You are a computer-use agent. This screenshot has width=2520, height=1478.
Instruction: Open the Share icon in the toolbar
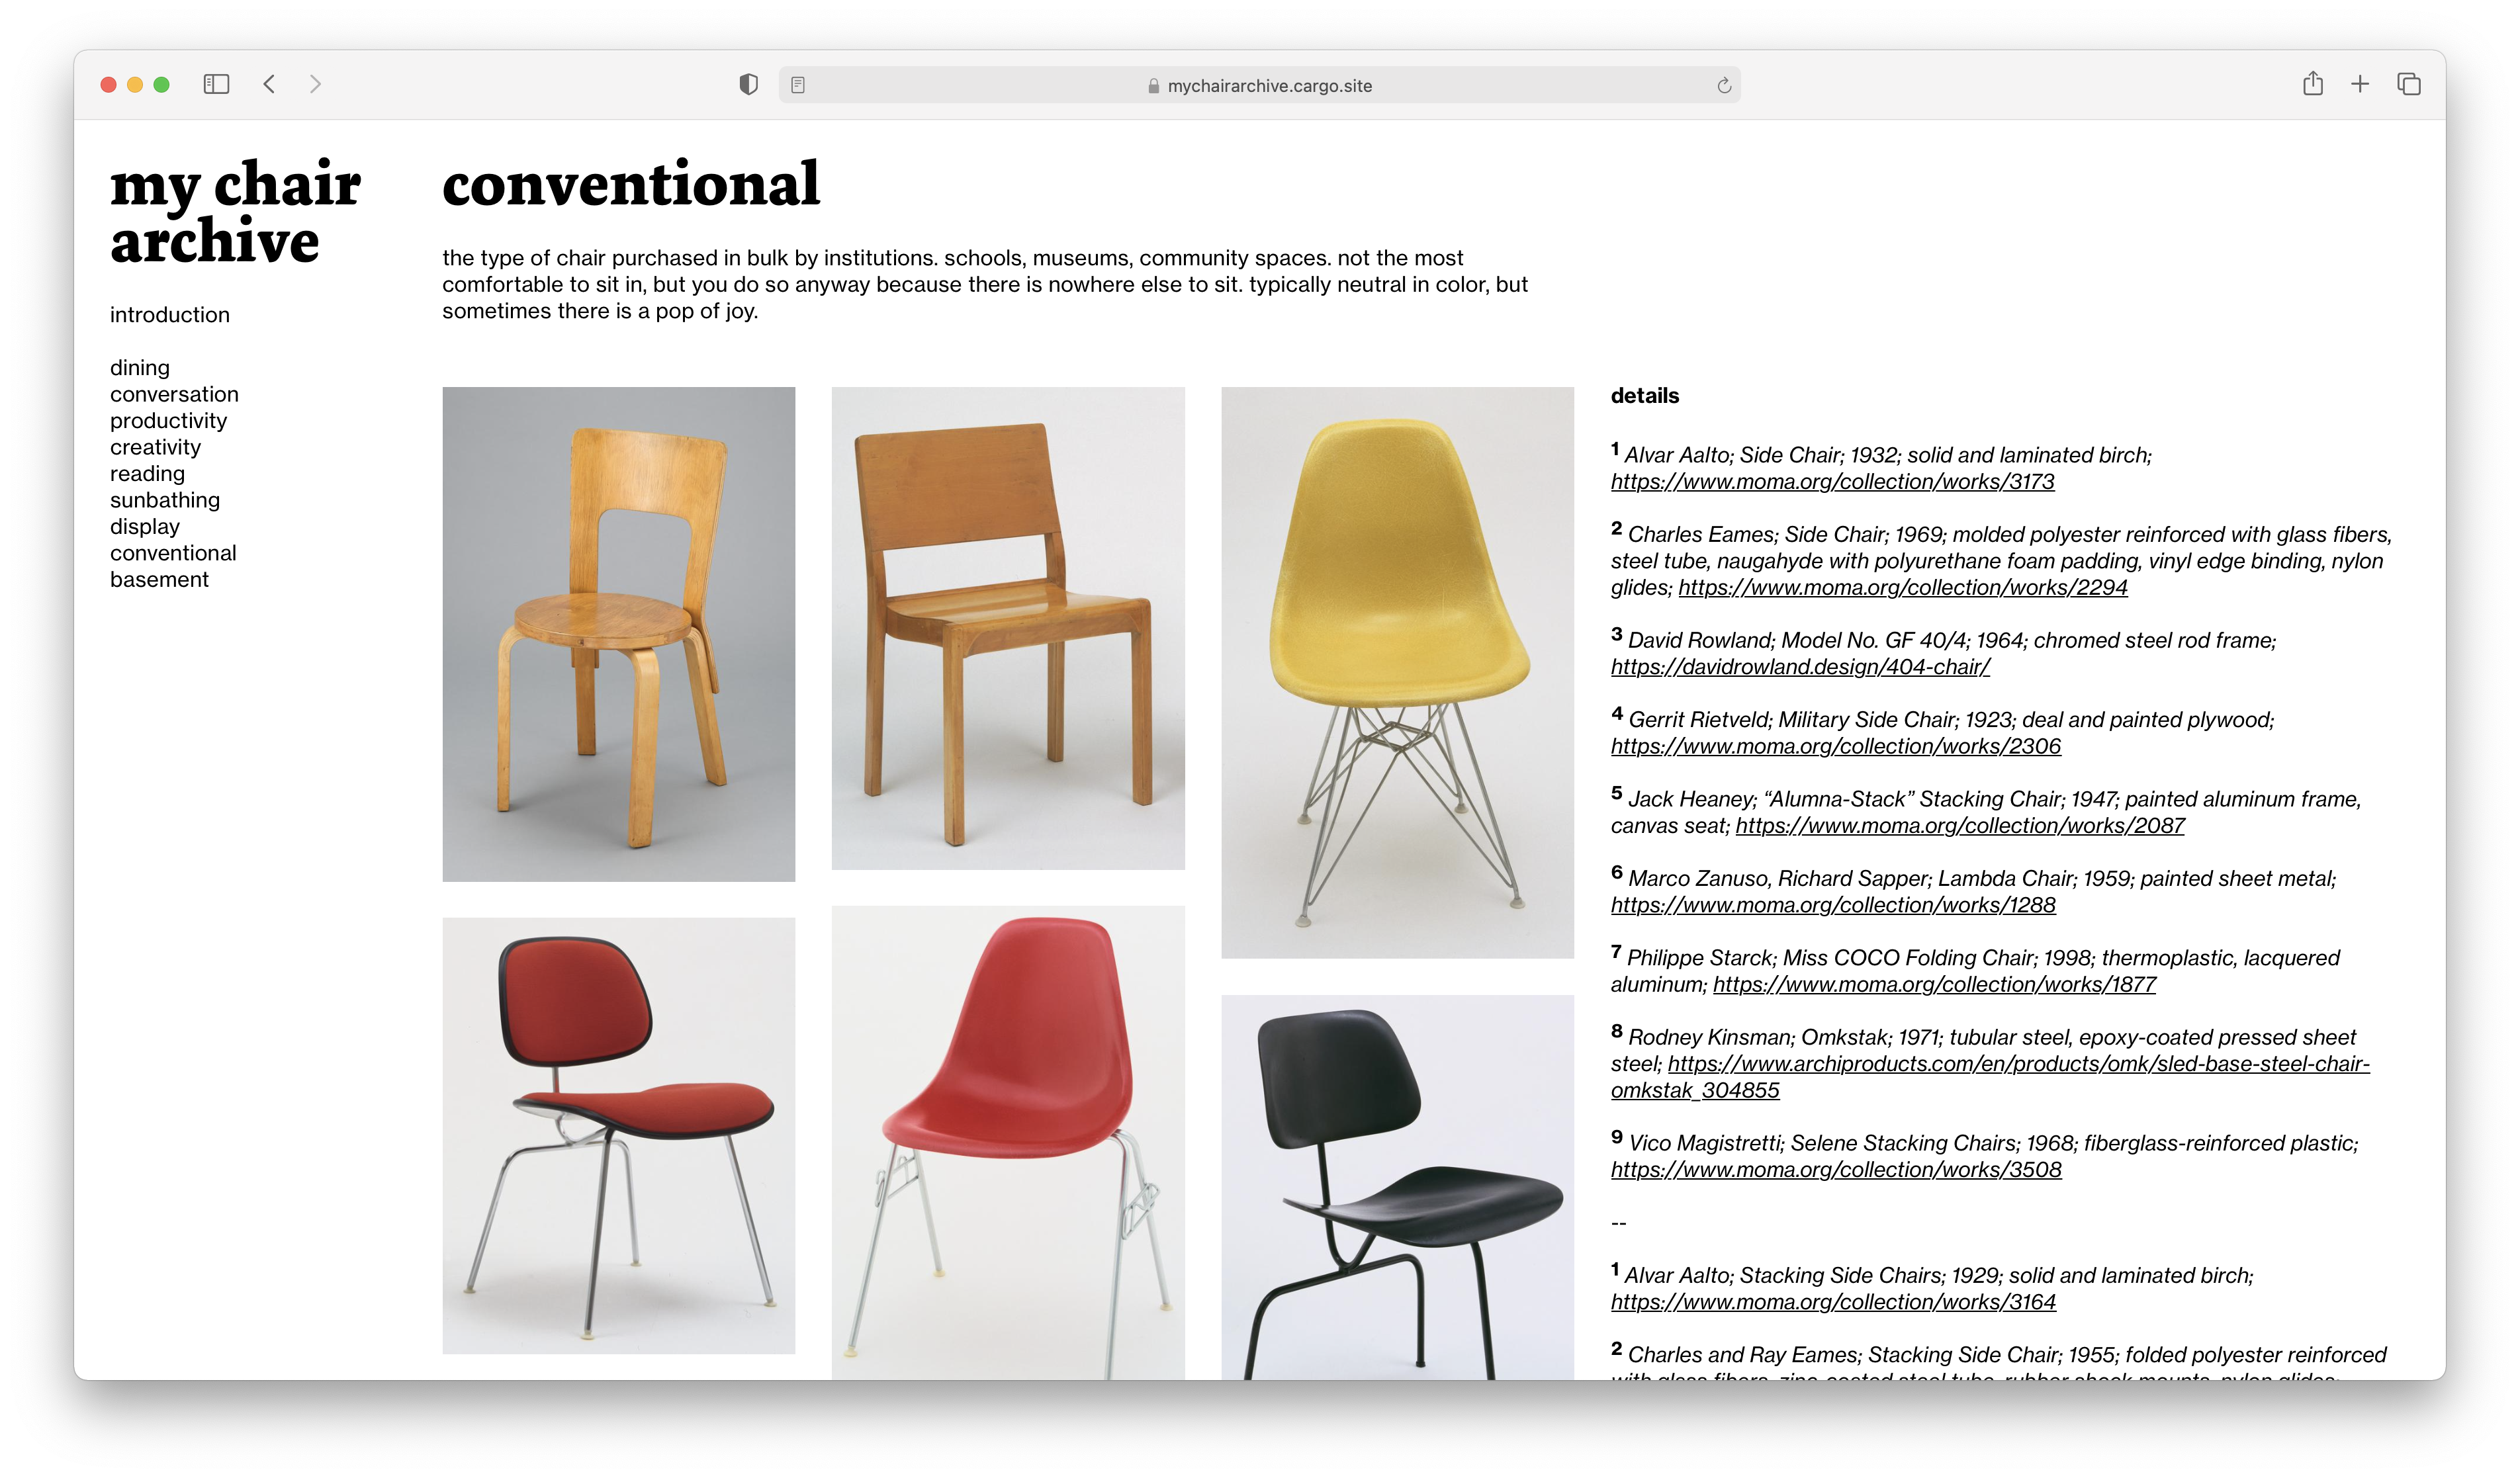coord(2312,84)
